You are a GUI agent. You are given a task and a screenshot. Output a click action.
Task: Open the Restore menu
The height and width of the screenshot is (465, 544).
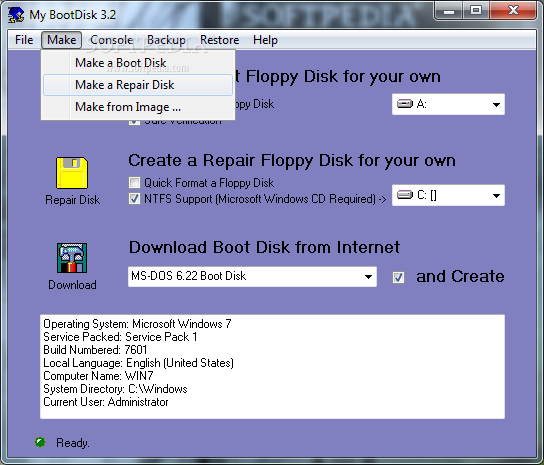pos(220,40)
